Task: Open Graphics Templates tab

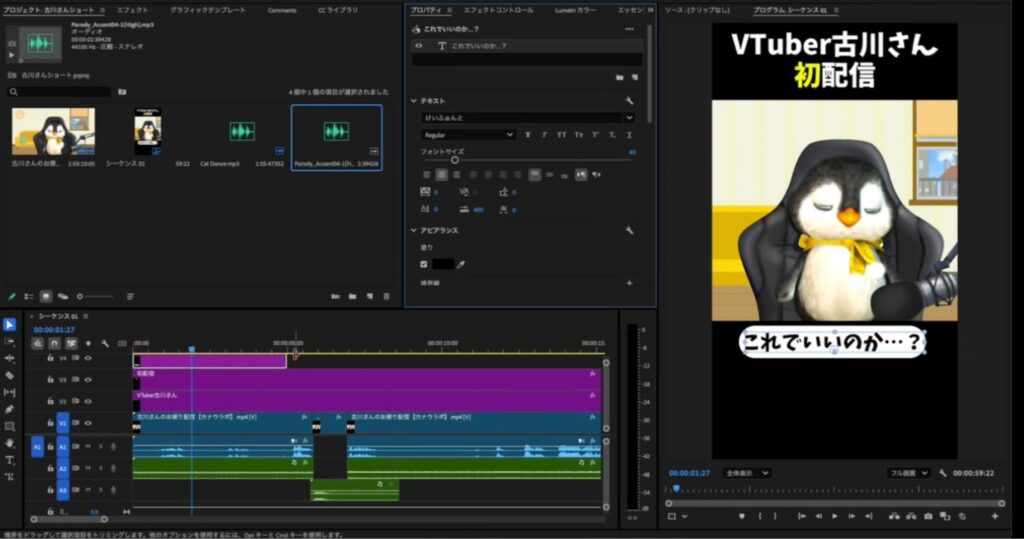Action: pos(208,10)
